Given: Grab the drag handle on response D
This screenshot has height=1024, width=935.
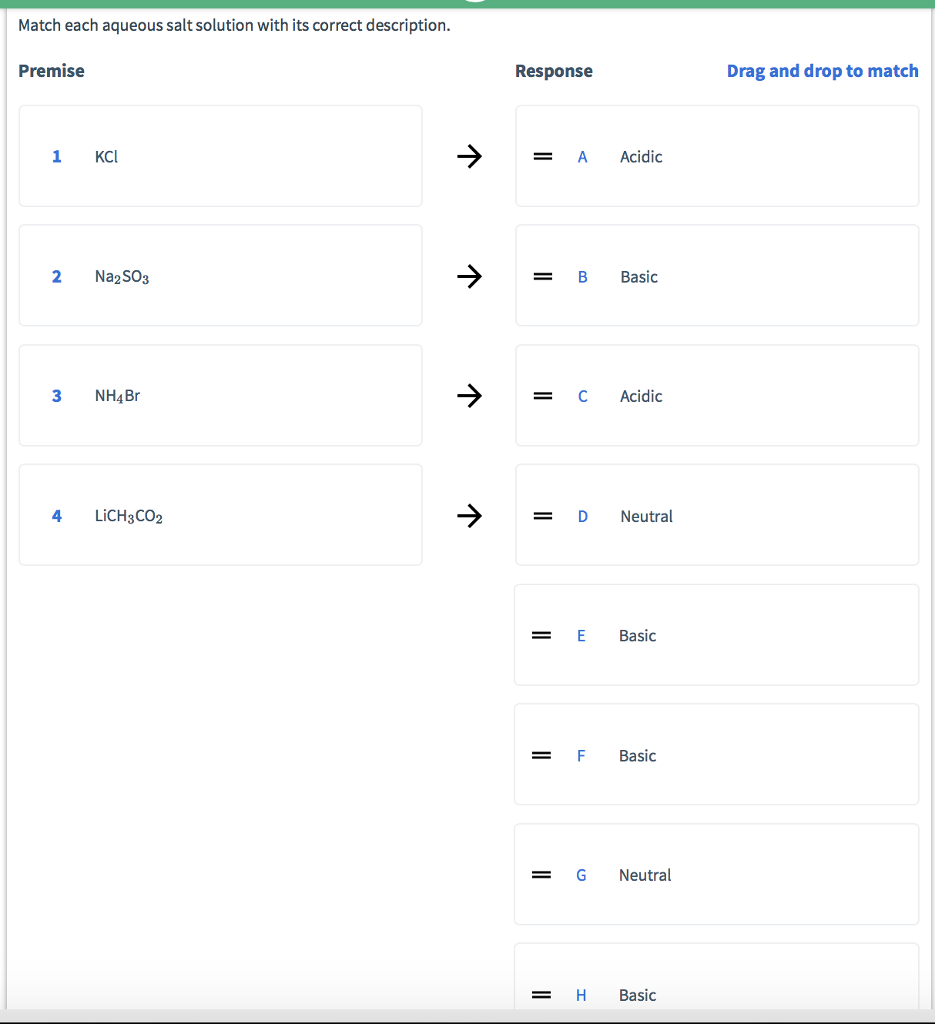Looking at the screenshot, I should point(542,517).
